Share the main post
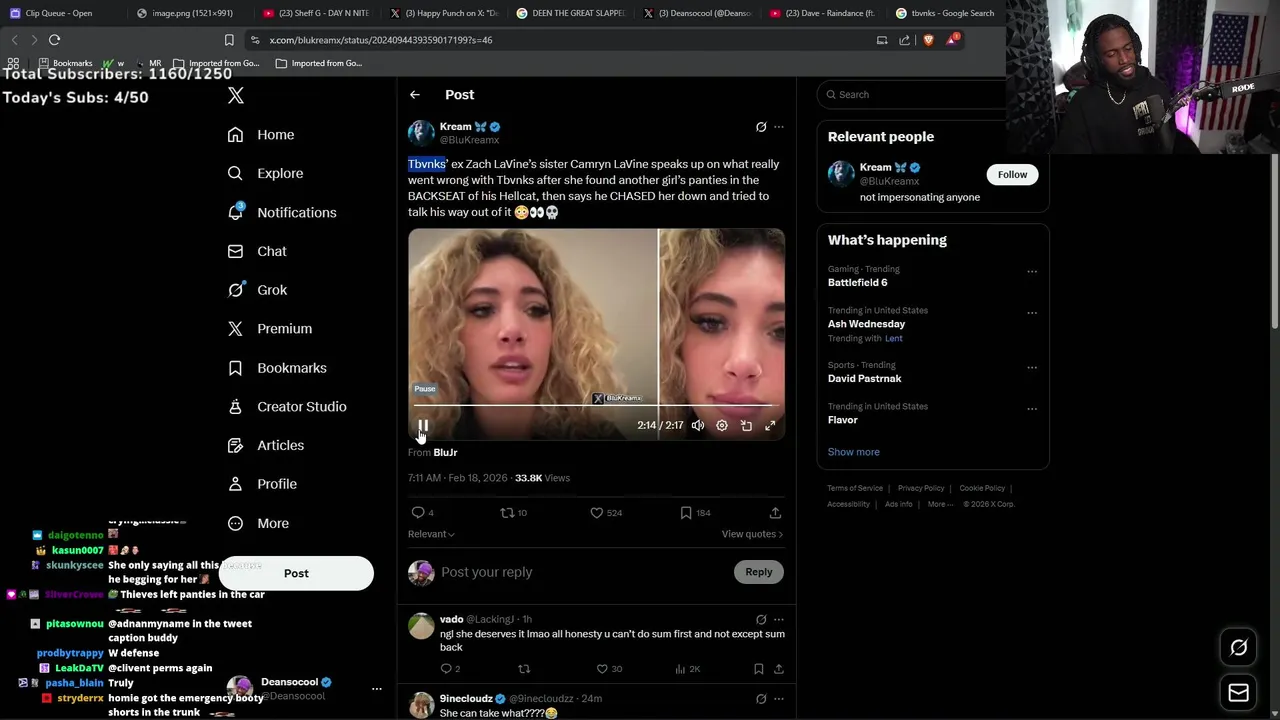This screenshot has height=720, width=1280. [x=775, y=513]
